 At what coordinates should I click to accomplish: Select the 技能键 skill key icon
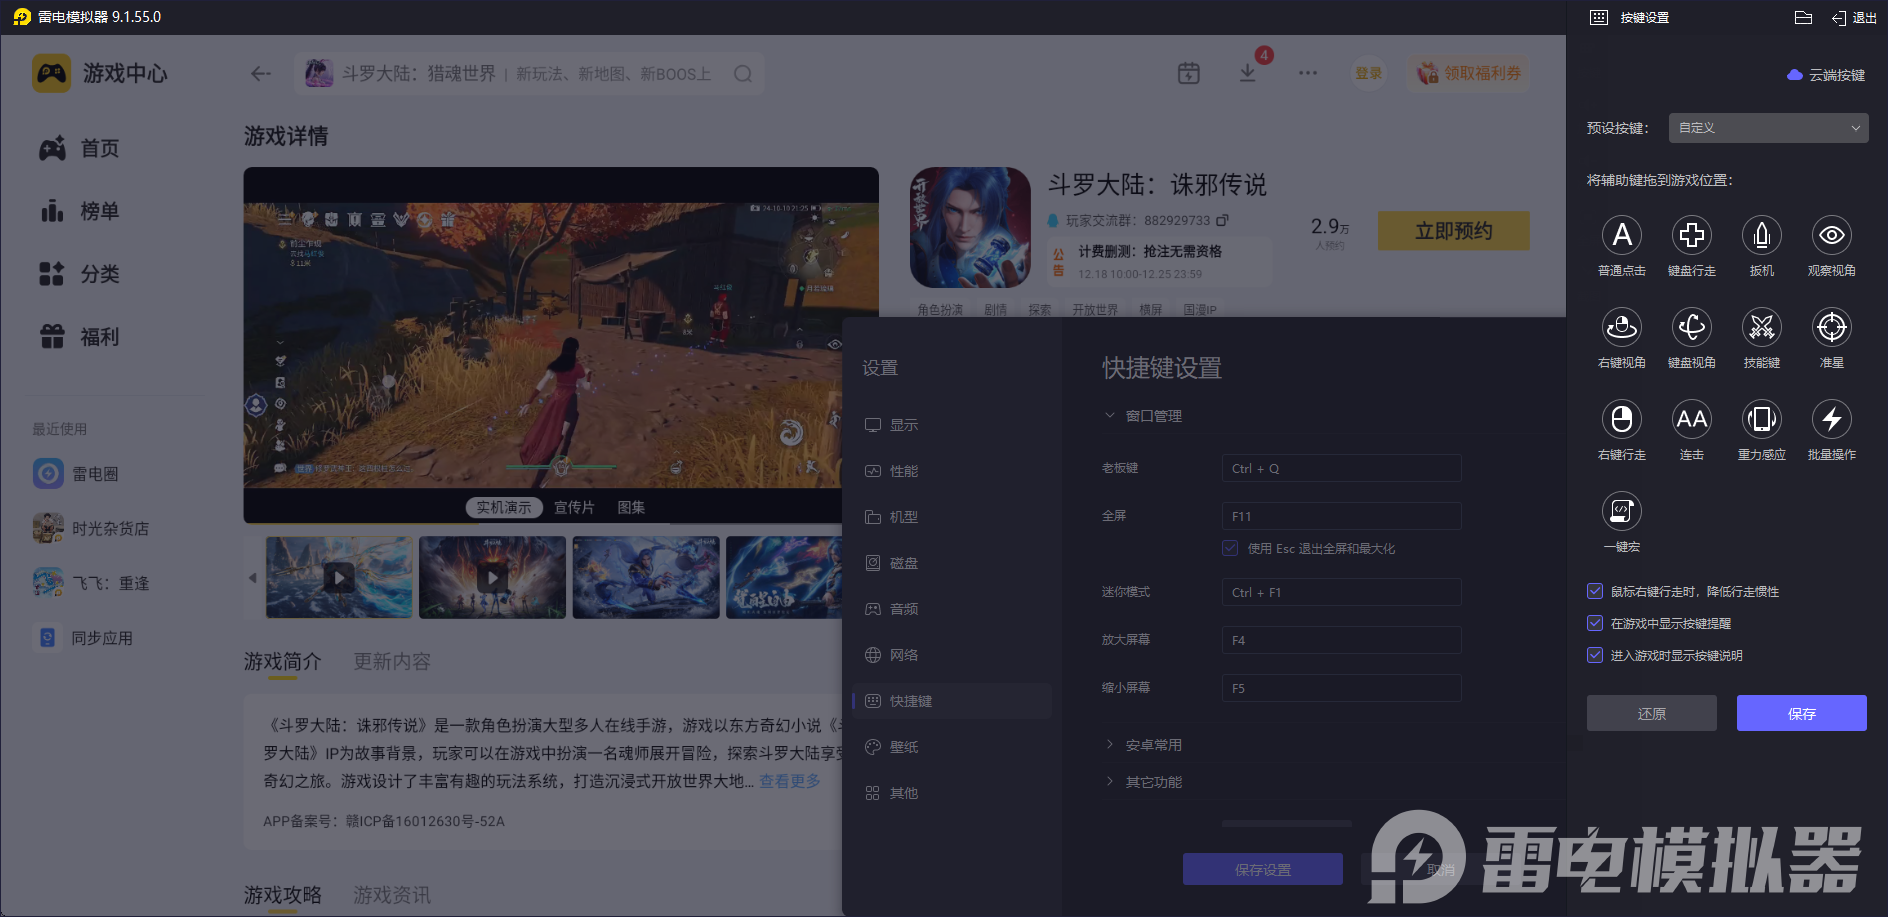click(1762, 327)
